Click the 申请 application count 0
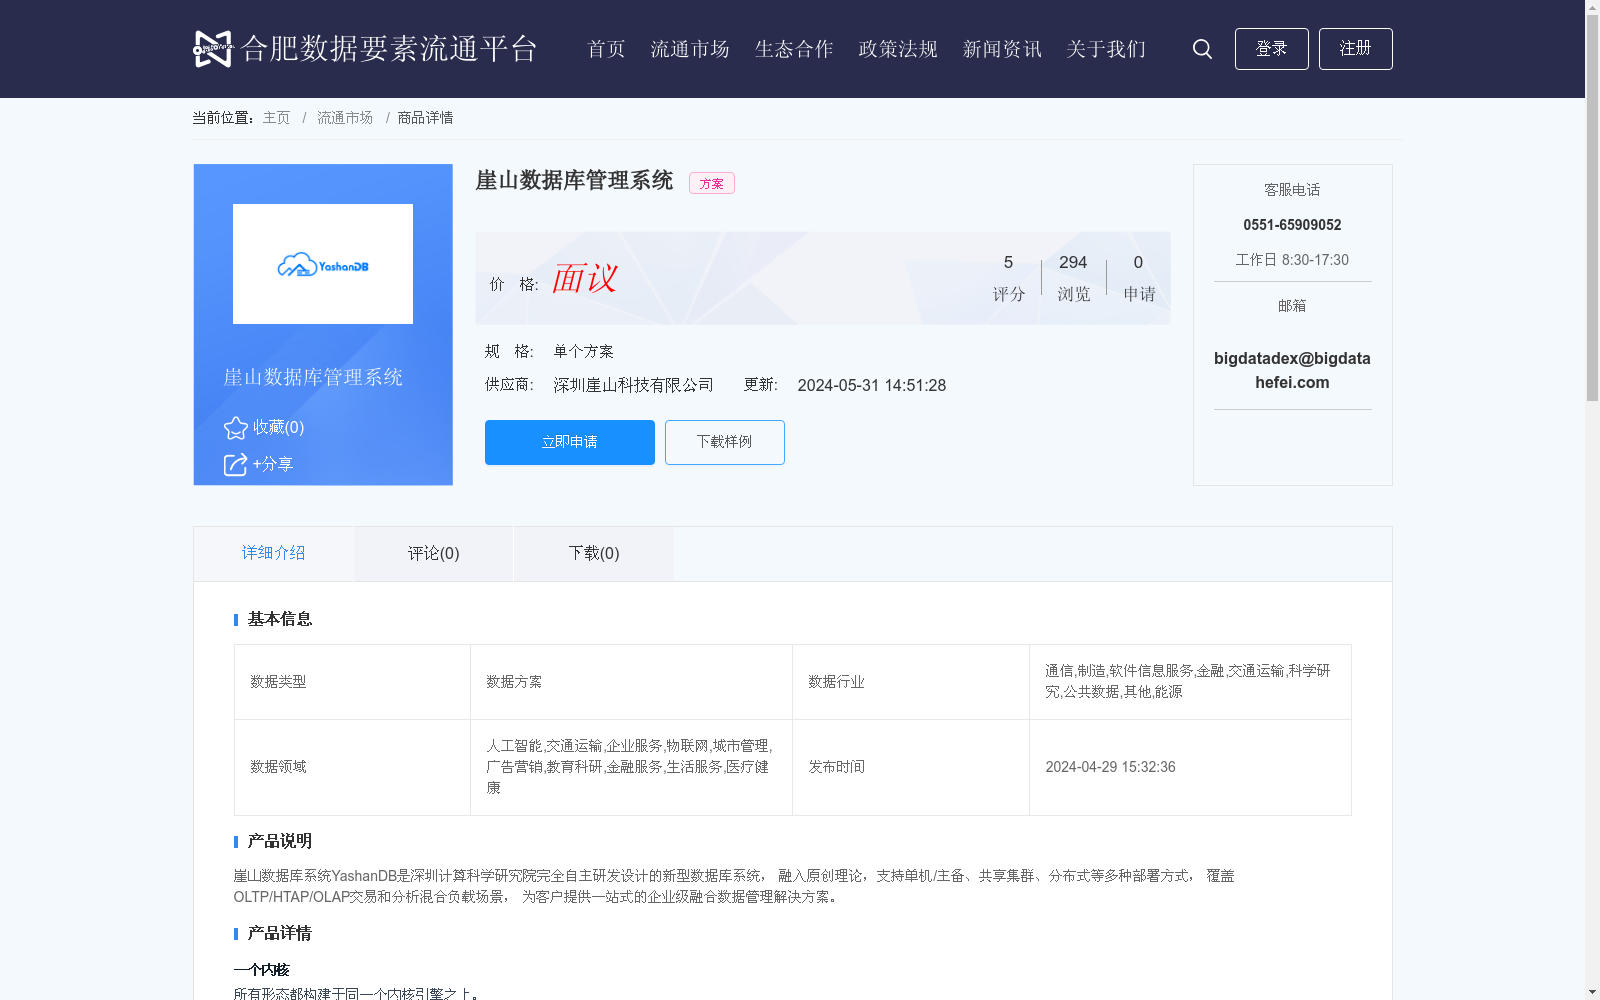The image size is (1600, 1000). pyautogui.click(x=1138, y=263)
